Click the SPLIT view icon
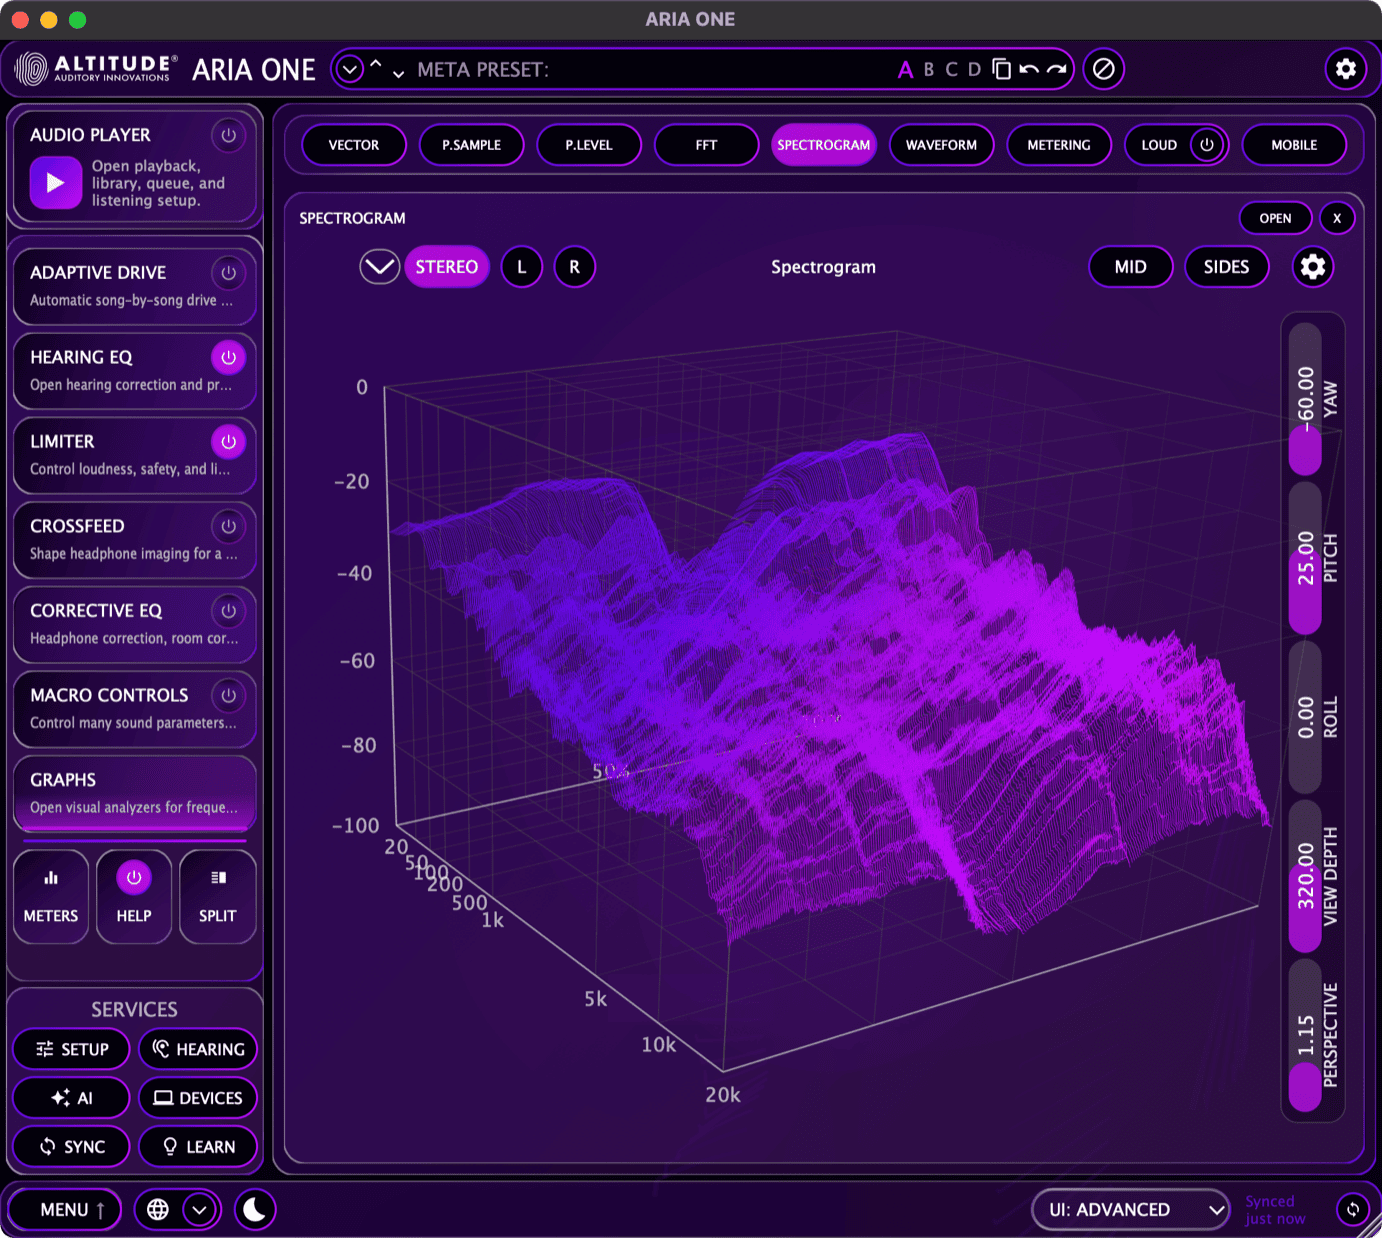 pos(218,878)
